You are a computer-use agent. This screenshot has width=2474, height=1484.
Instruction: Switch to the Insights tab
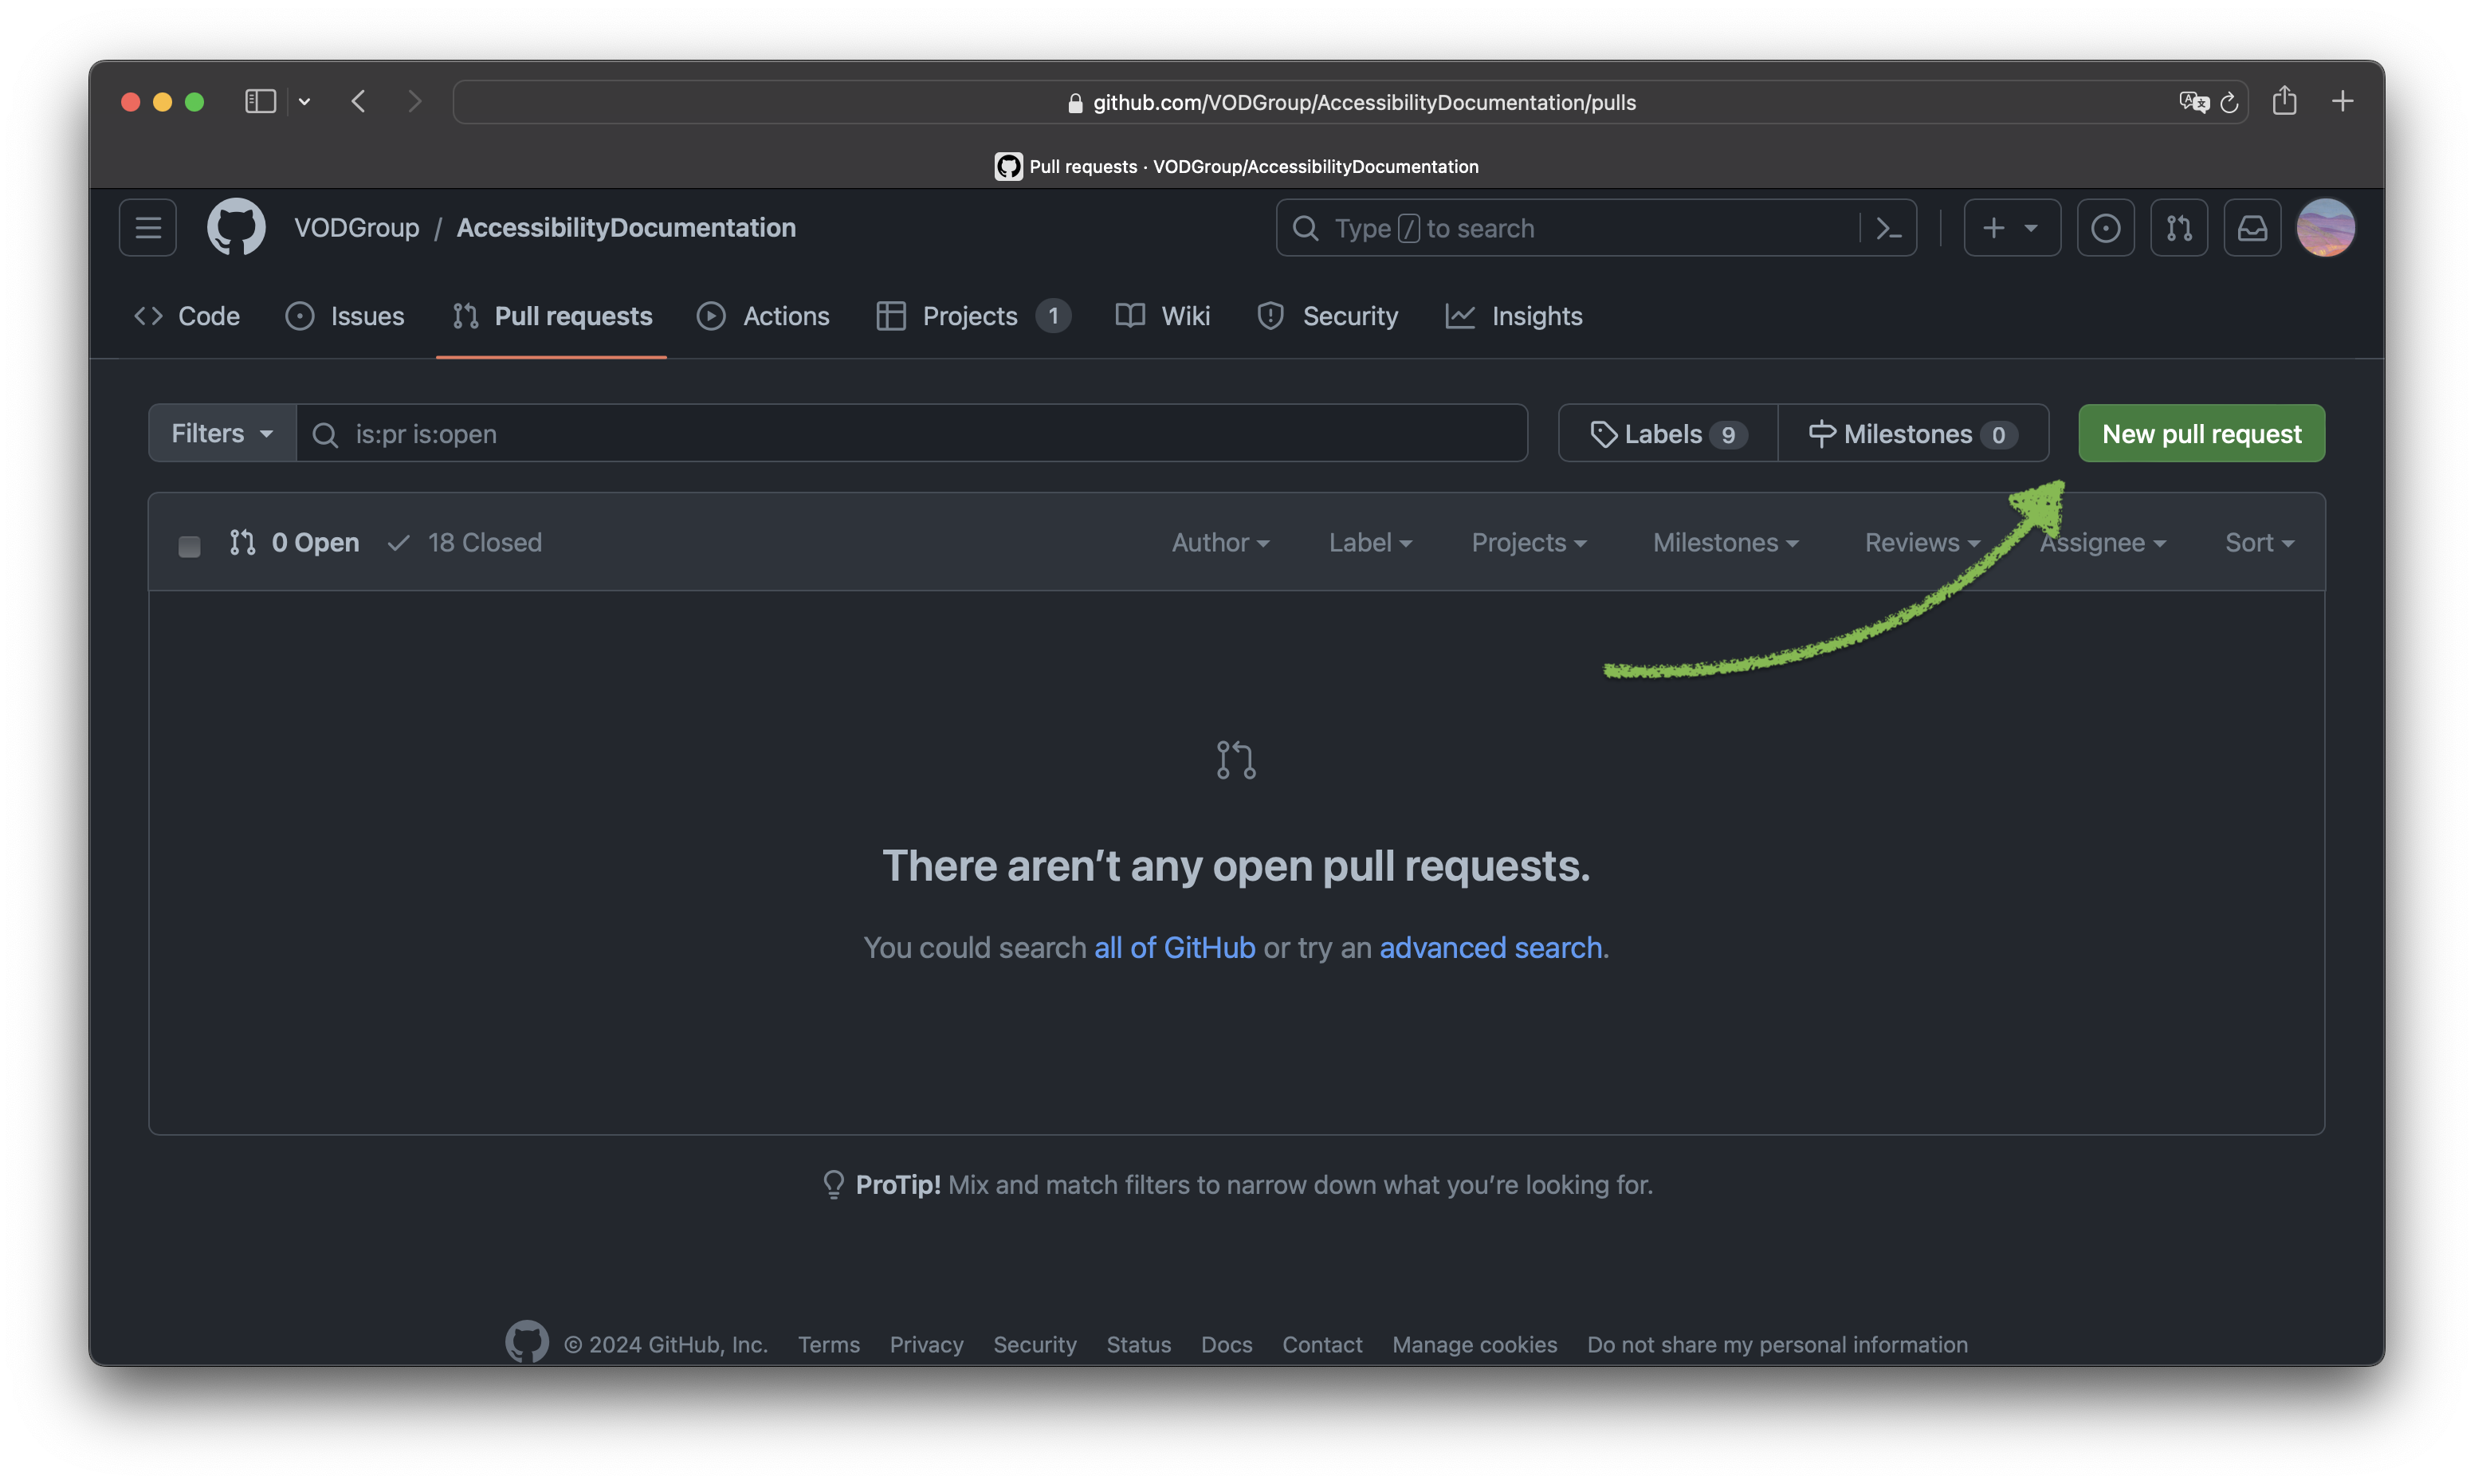(x=1514, y=316)
